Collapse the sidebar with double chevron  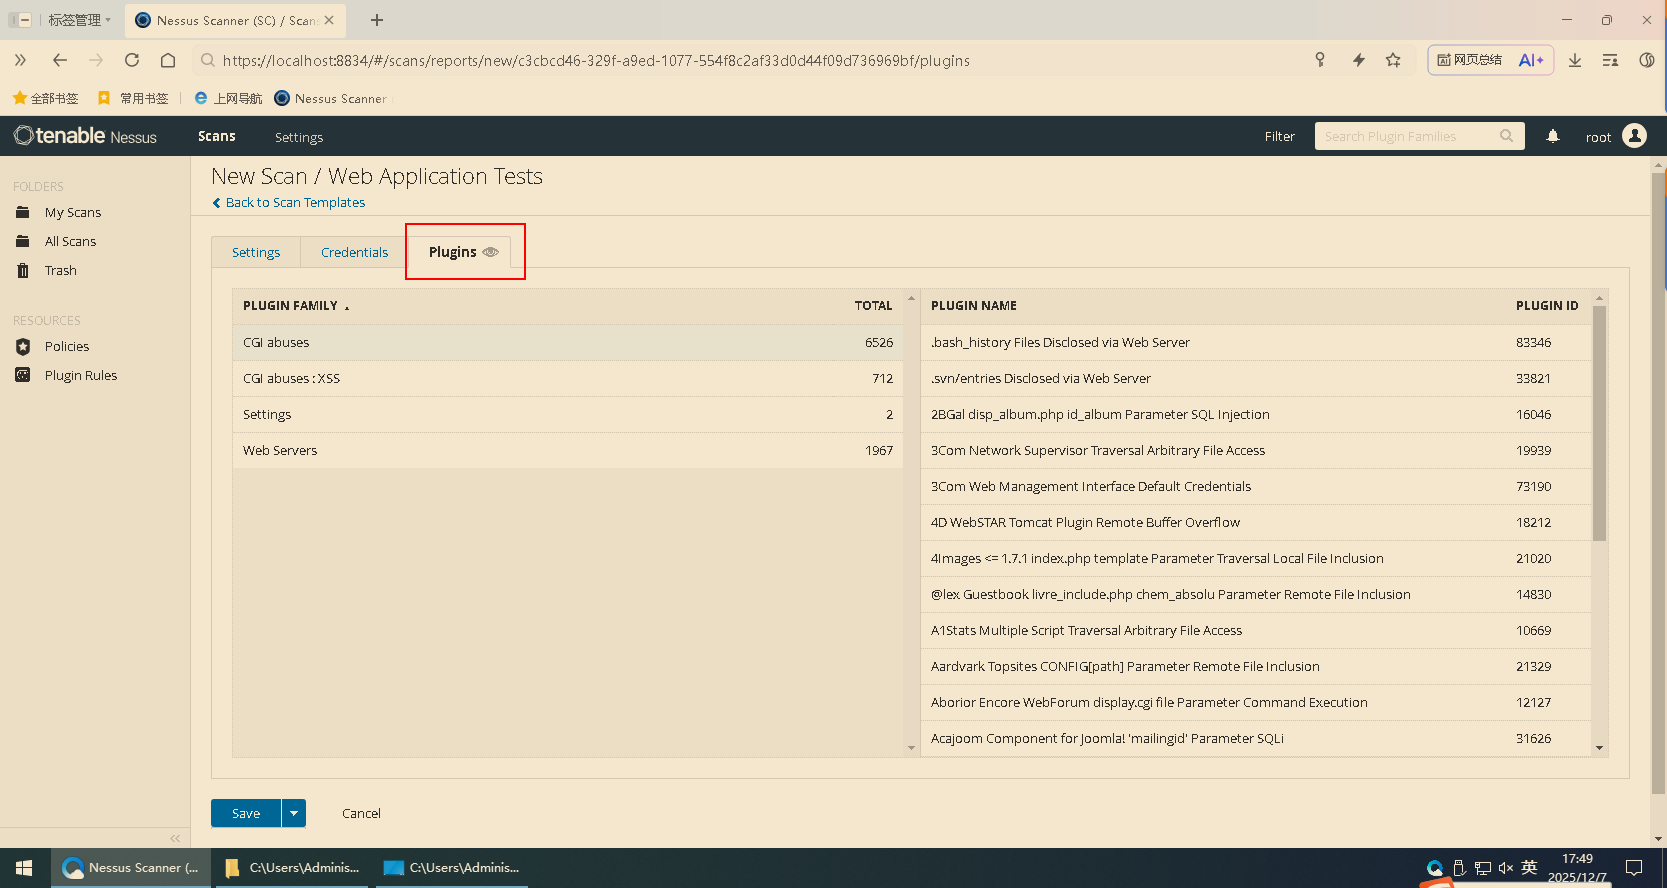[175, 838]
